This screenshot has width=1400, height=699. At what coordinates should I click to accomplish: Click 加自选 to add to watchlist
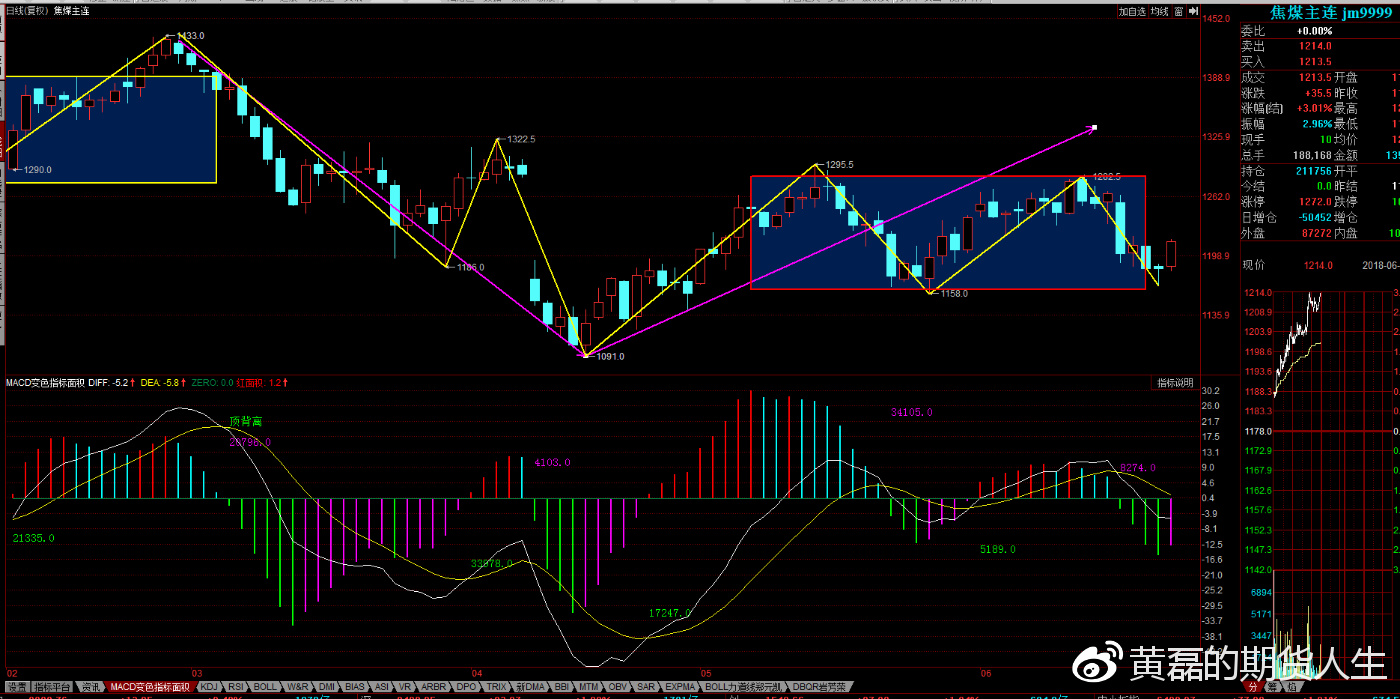click(1131, 11)
